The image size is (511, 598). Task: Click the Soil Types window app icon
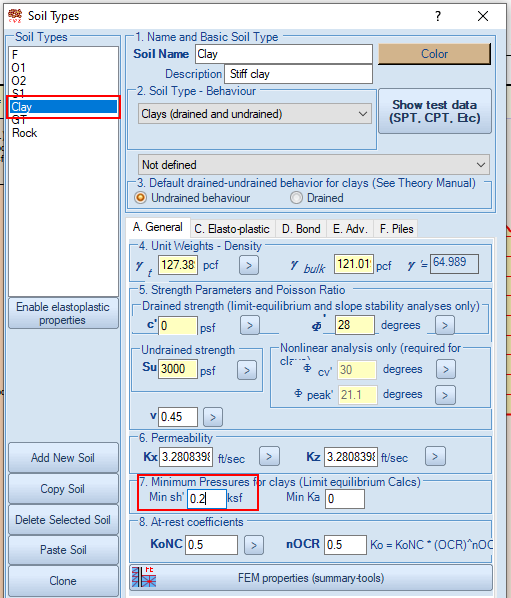click(x=15, y=16)
